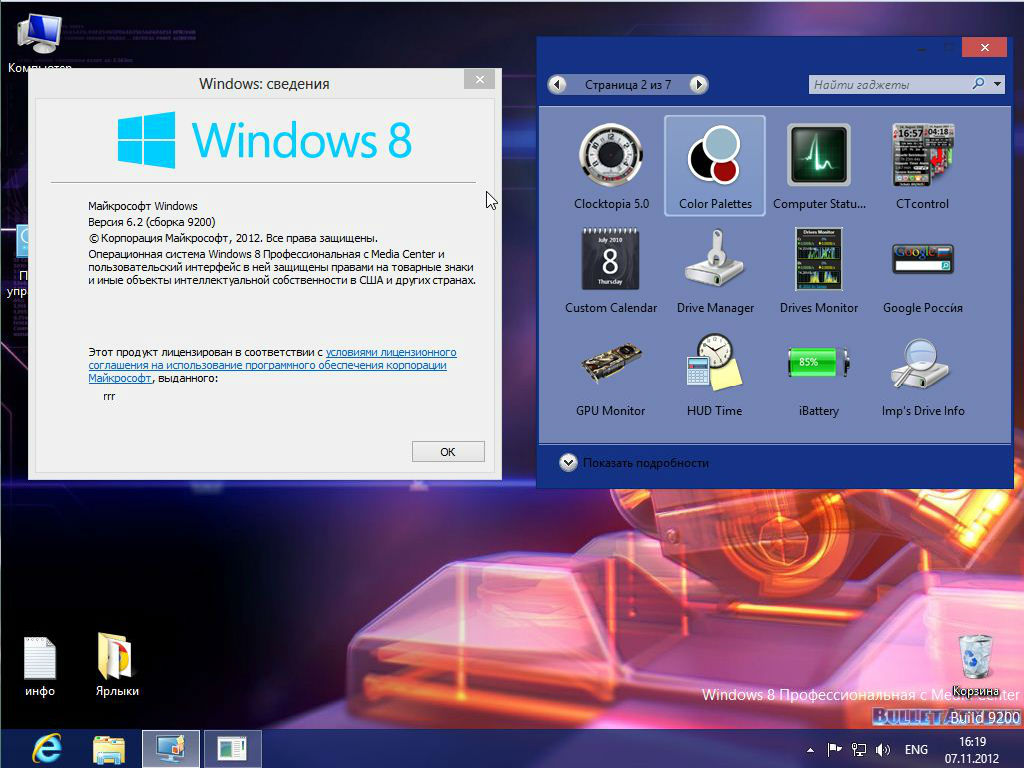
Task: Click the Версия 6.2 (сборка 9200) text
Action: coord(152,222)
